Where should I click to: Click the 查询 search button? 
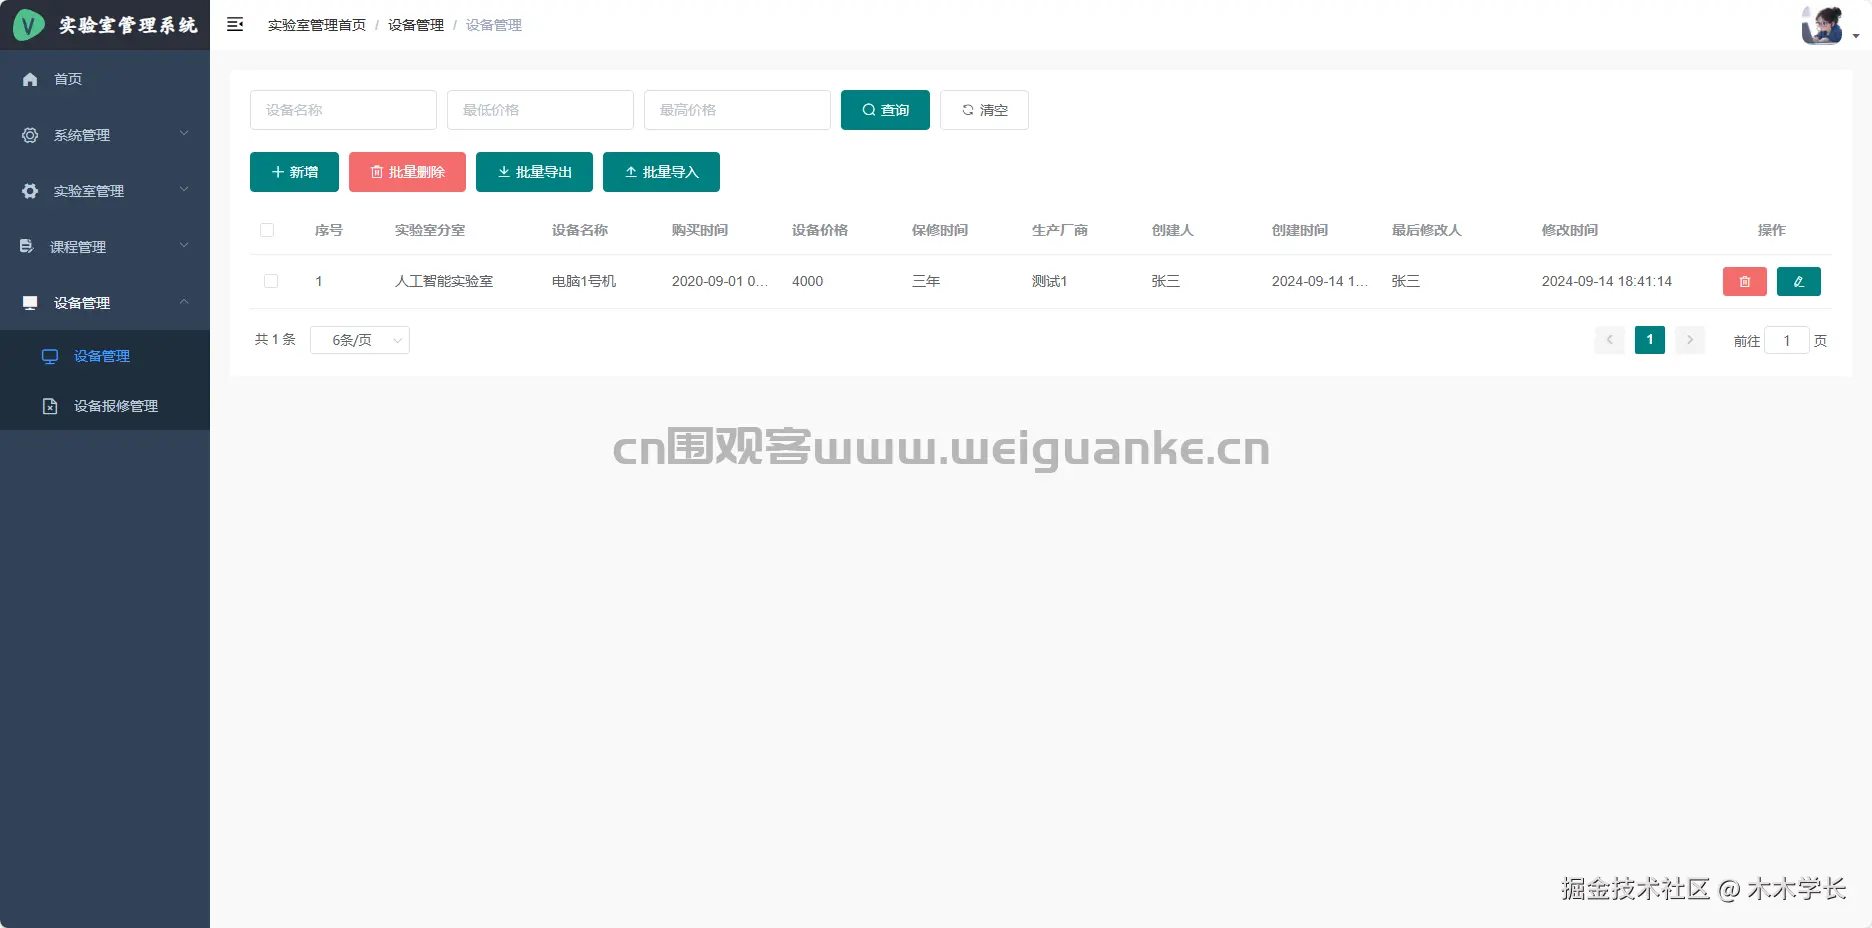point(885,110)
